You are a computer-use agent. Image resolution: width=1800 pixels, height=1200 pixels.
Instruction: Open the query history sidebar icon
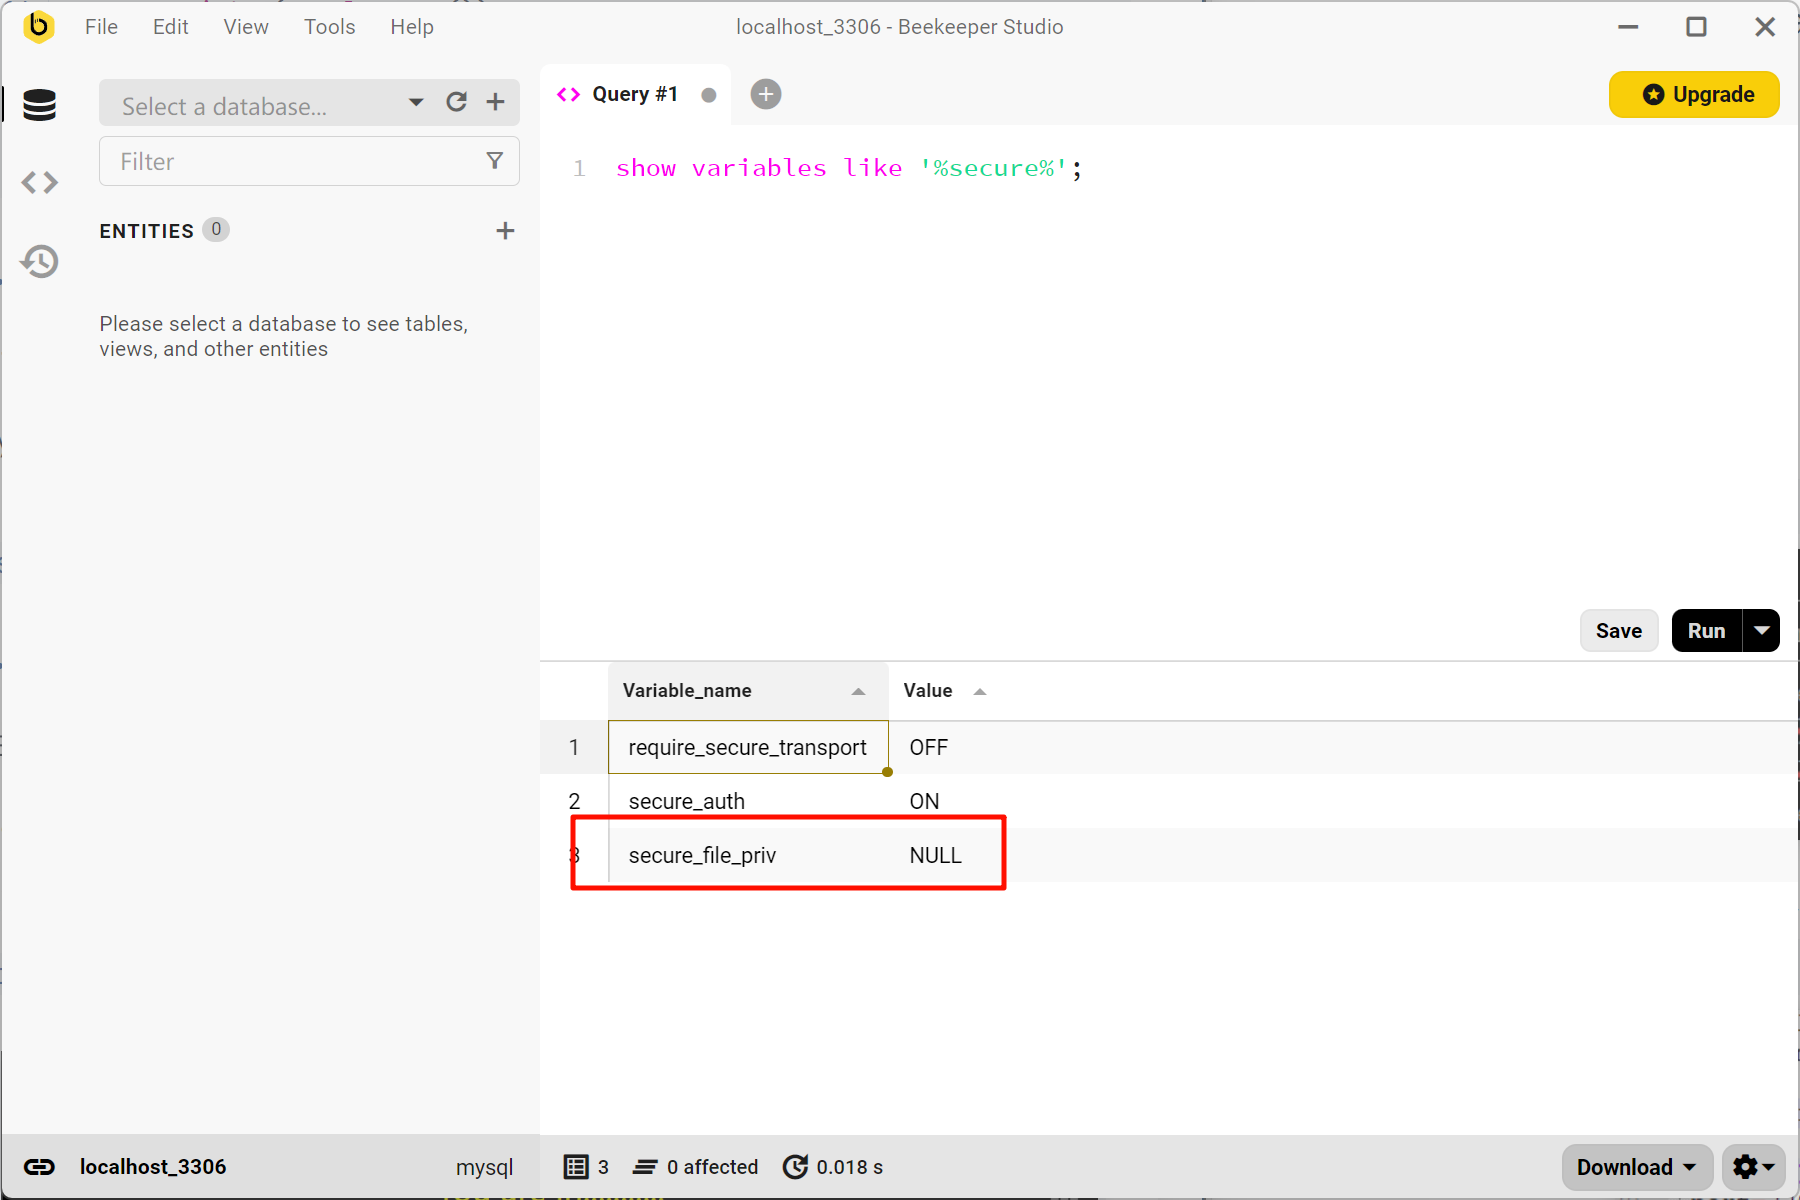pyautogui.click(x=39, y=261)
